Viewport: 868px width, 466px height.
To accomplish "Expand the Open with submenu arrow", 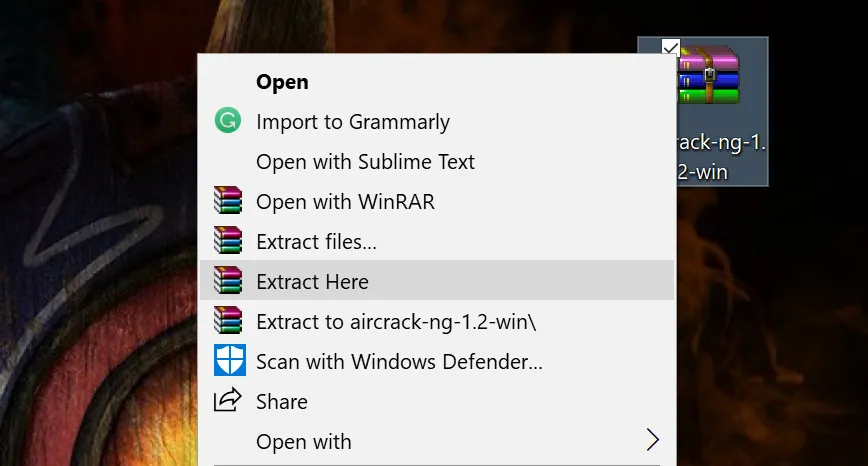I will pos(653,440).
